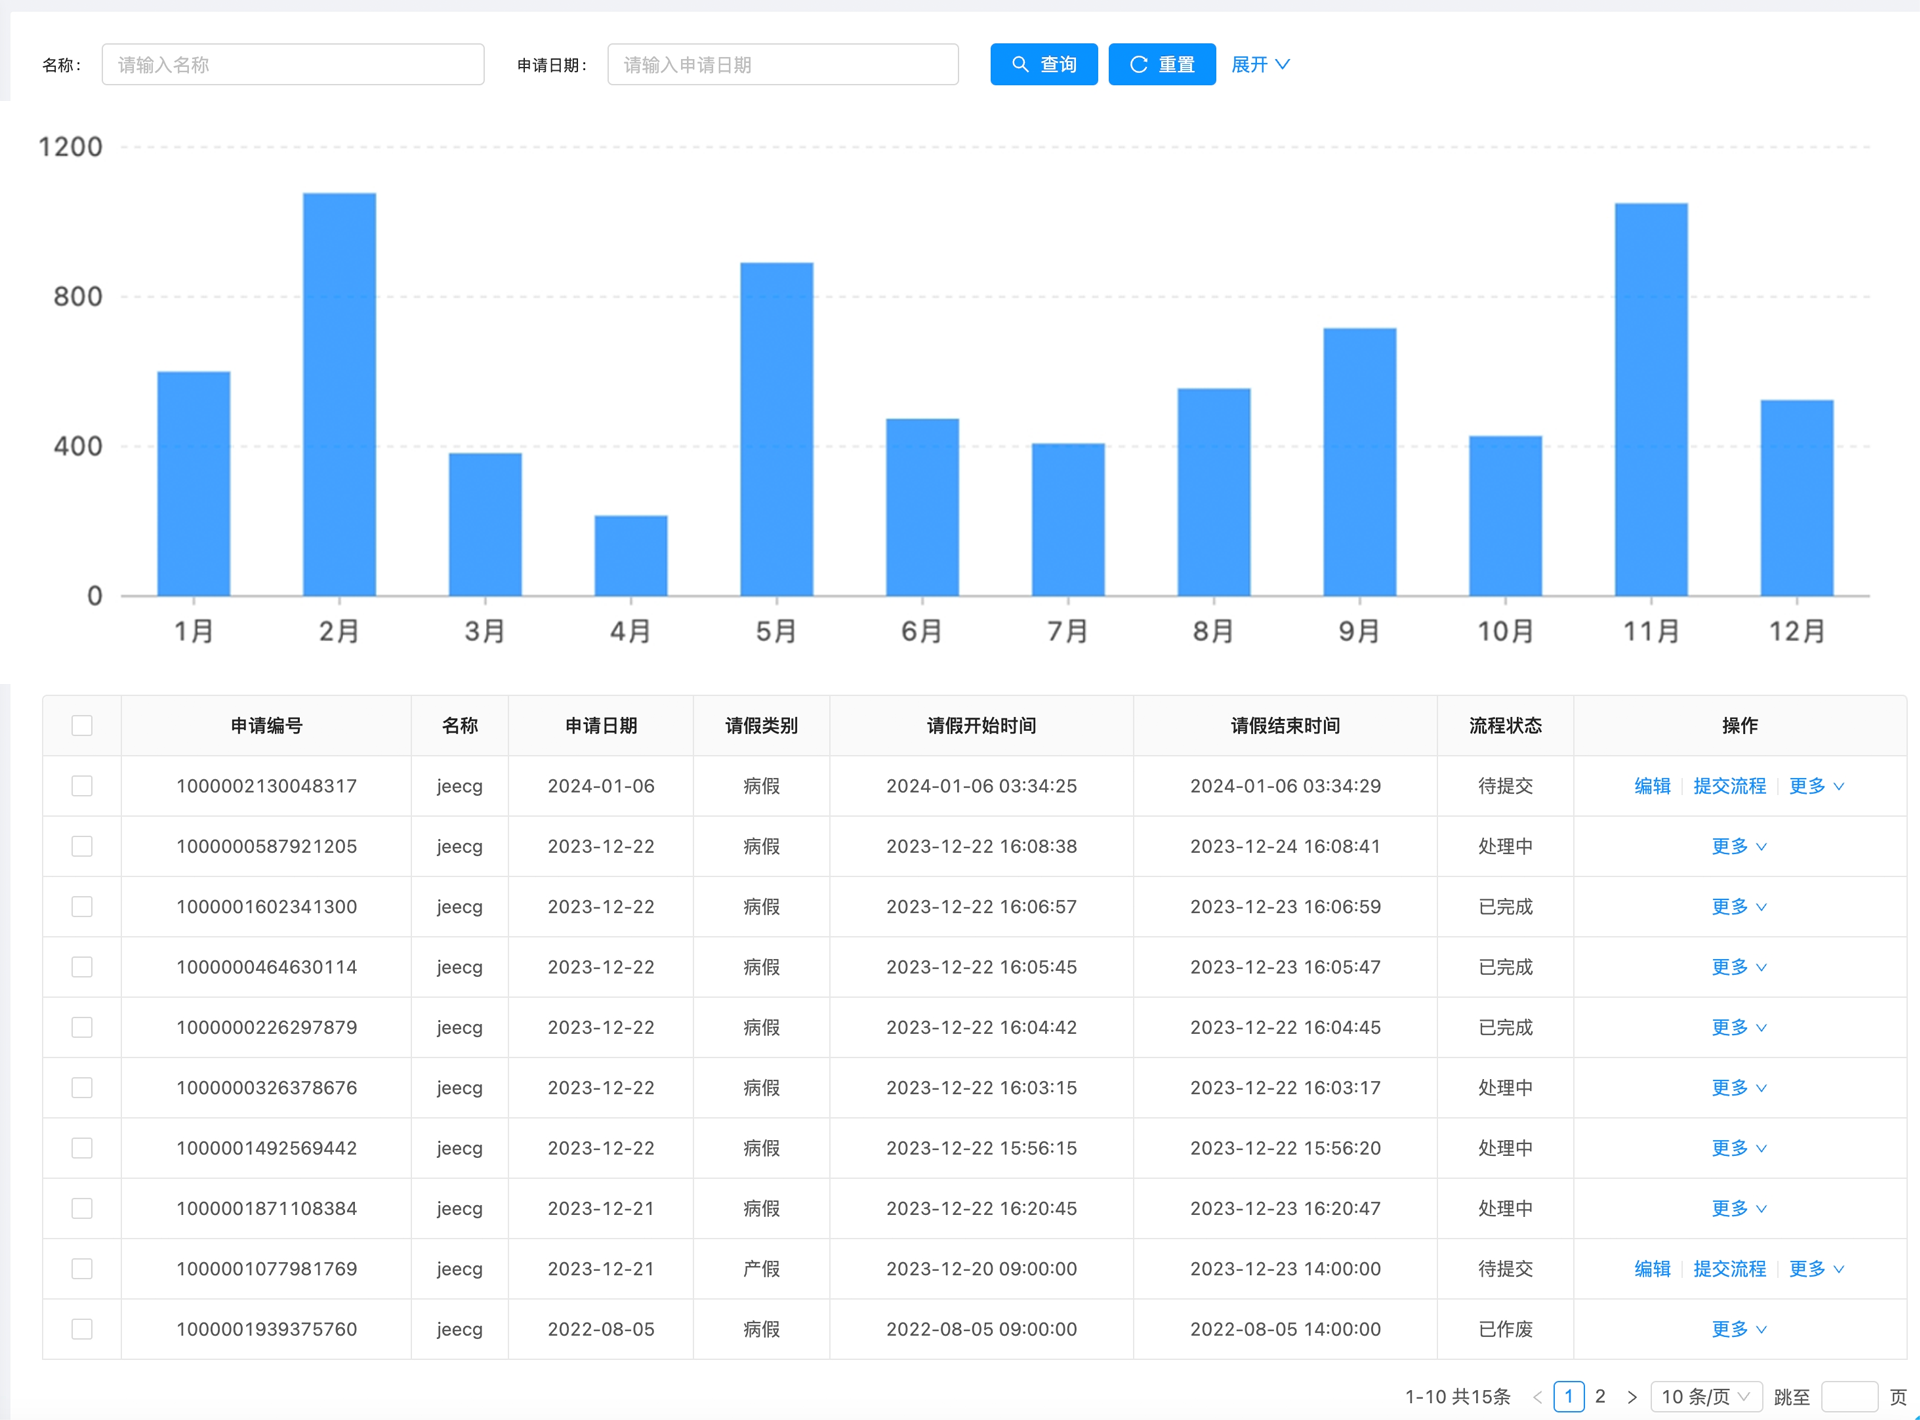Image resolution: width=1920 pixels, height=1420 pixels.
Task: Check the checkbox for row 1000001939375760
Action: 81,1329
